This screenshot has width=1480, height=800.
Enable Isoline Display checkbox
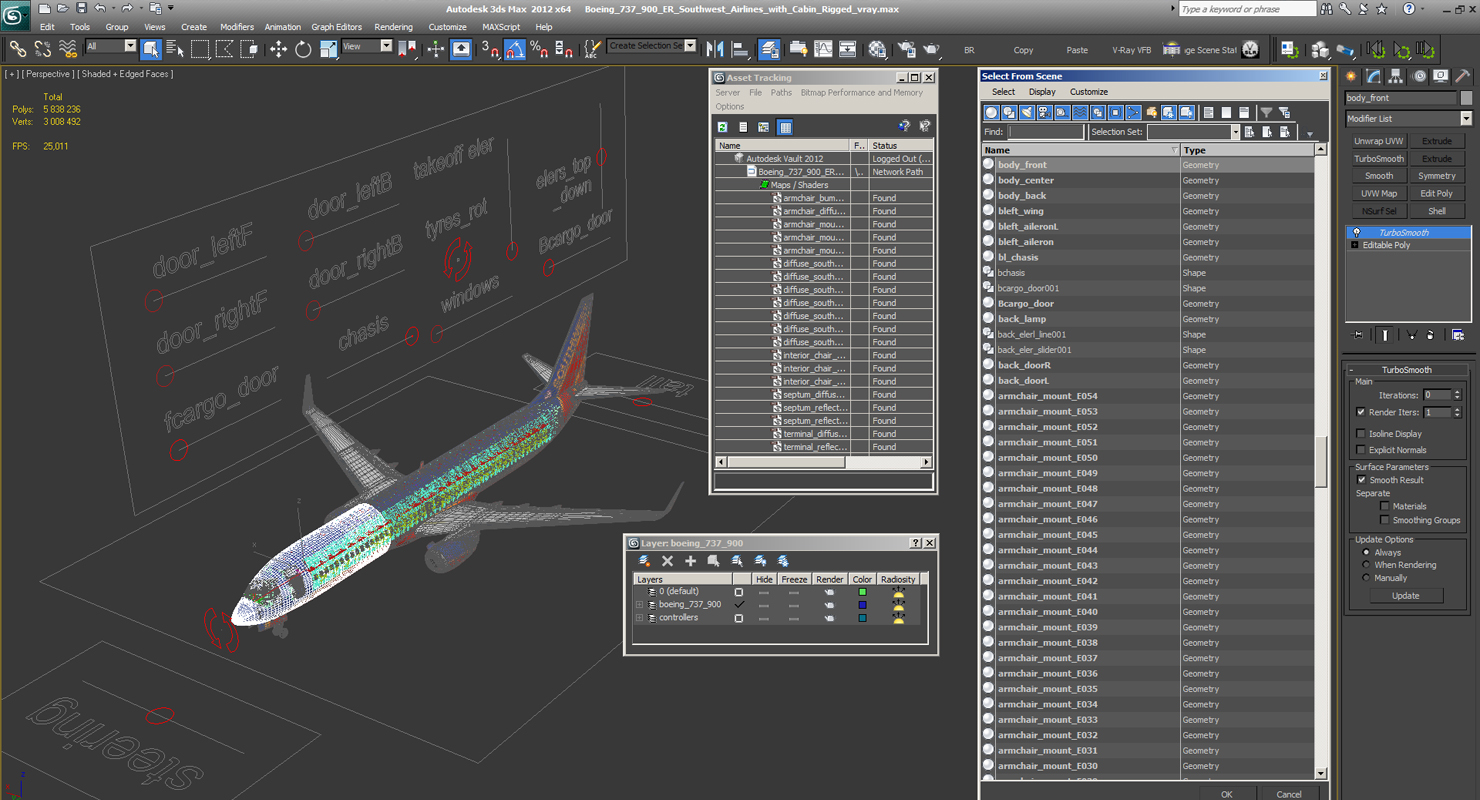click(1361, 434)
